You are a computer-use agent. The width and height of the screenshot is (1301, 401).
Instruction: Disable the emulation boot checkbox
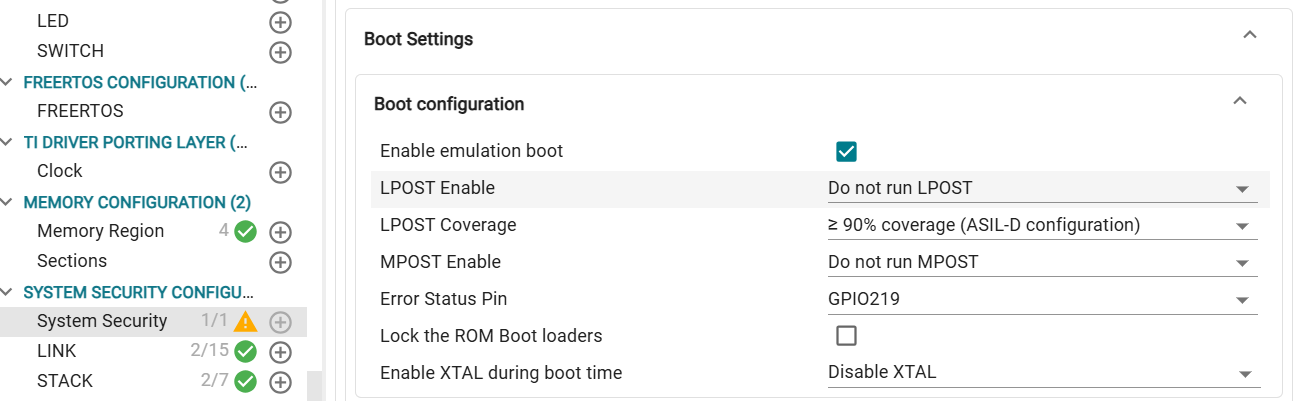point(846,152)
